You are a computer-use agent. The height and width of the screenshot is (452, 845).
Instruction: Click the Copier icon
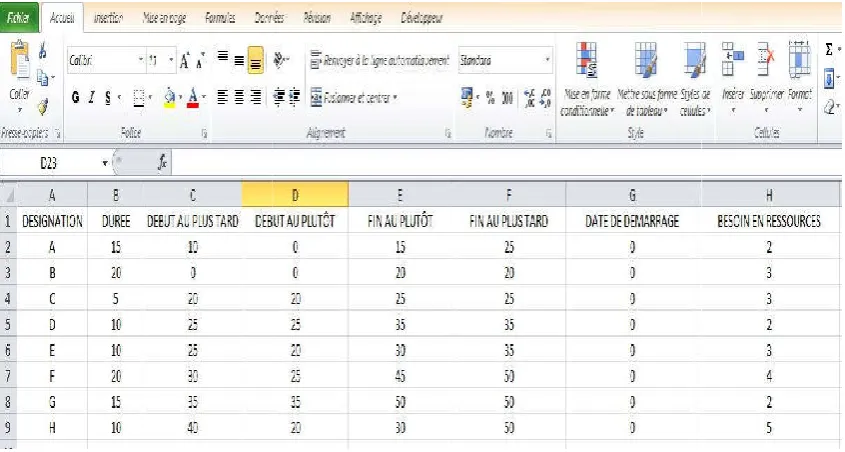[43, 78]
